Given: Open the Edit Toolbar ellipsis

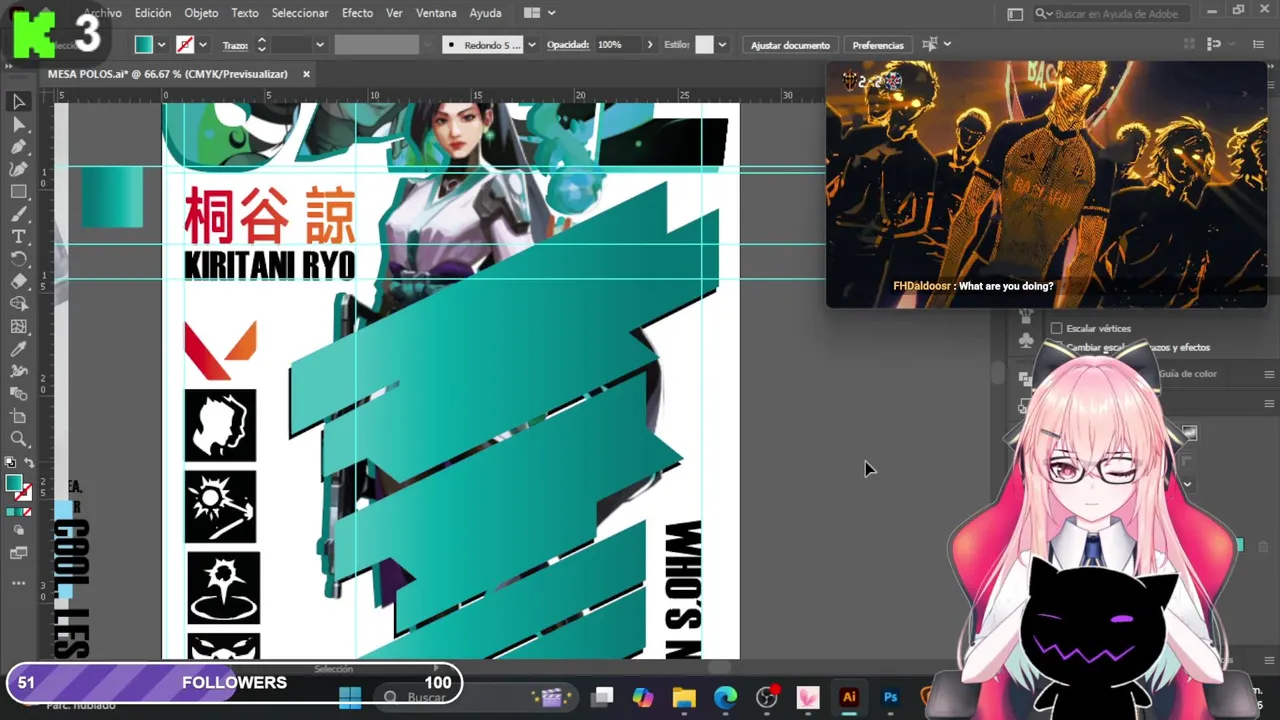Looking at the screenshot, I should (18, 583).
